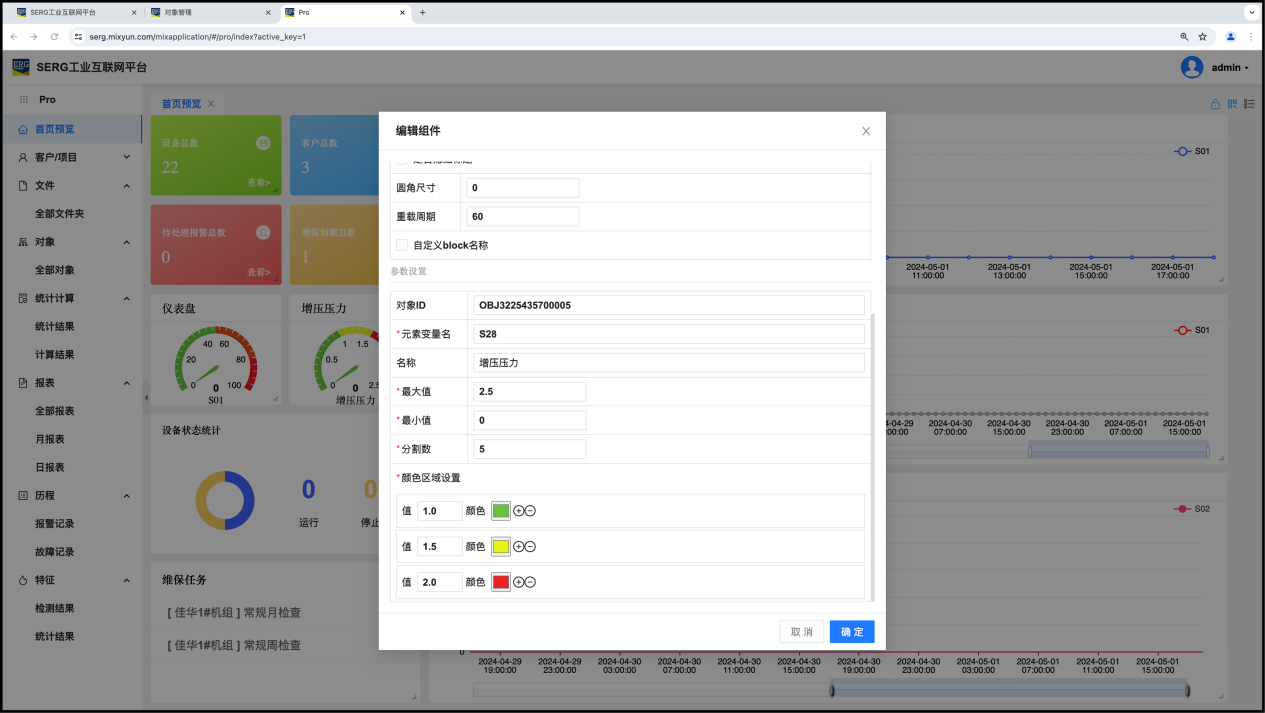Click the home icon beside 首页预览
The image size is (1265, 713).
[23, 129]
